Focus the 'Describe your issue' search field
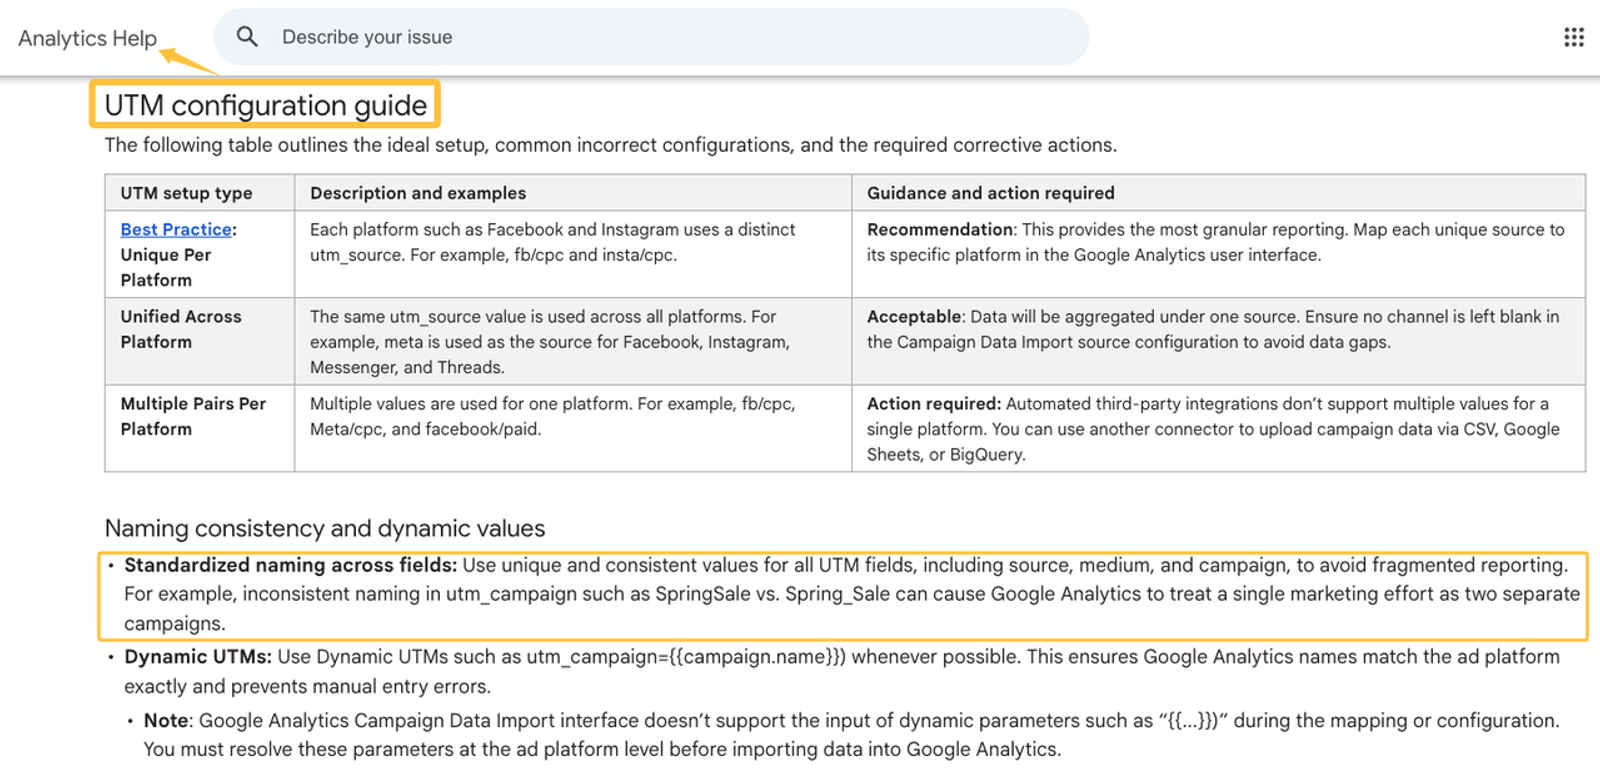This screenshot has height=773, width=1600. (651, 37)
